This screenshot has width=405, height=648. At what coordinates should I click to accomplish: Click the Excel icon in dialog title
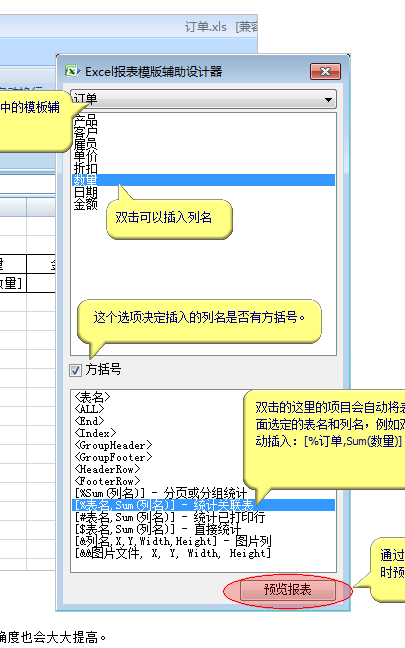pos(72,71)
